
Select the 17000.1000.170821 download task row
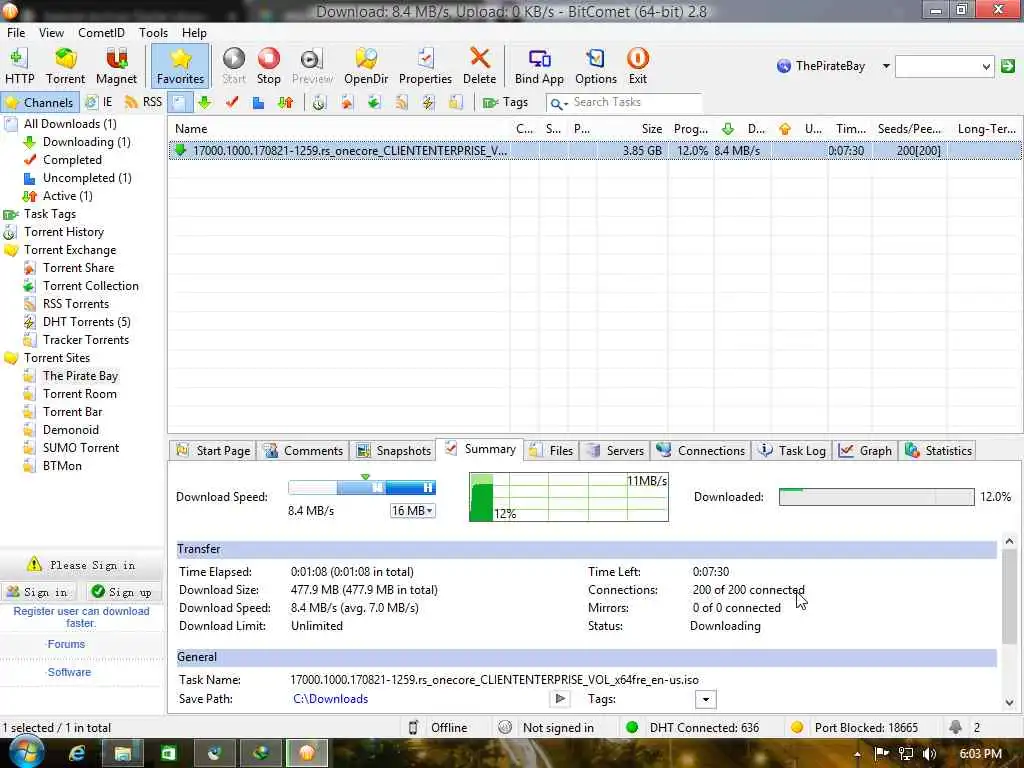[x=594, y=151]
